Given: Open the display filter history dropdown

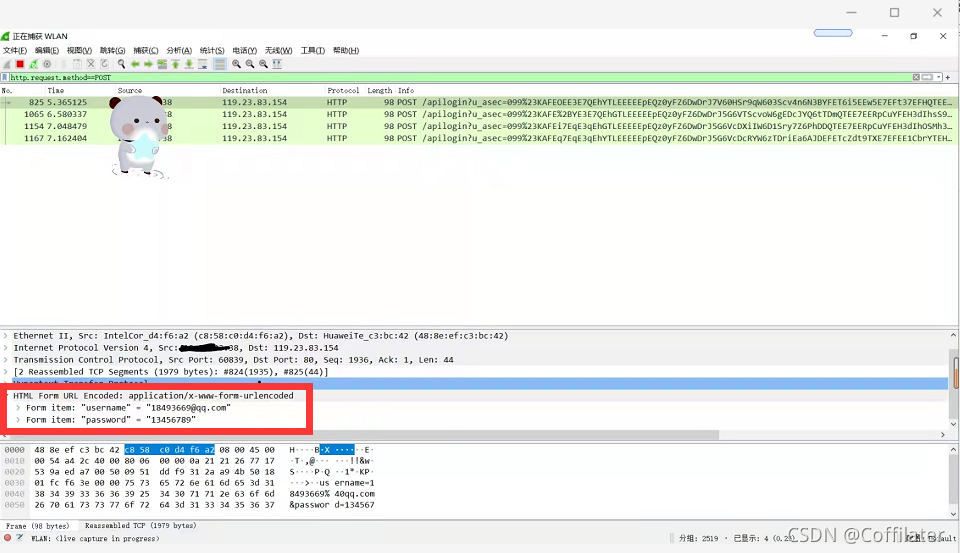Looking at the screenshot, I should point(939,77).
